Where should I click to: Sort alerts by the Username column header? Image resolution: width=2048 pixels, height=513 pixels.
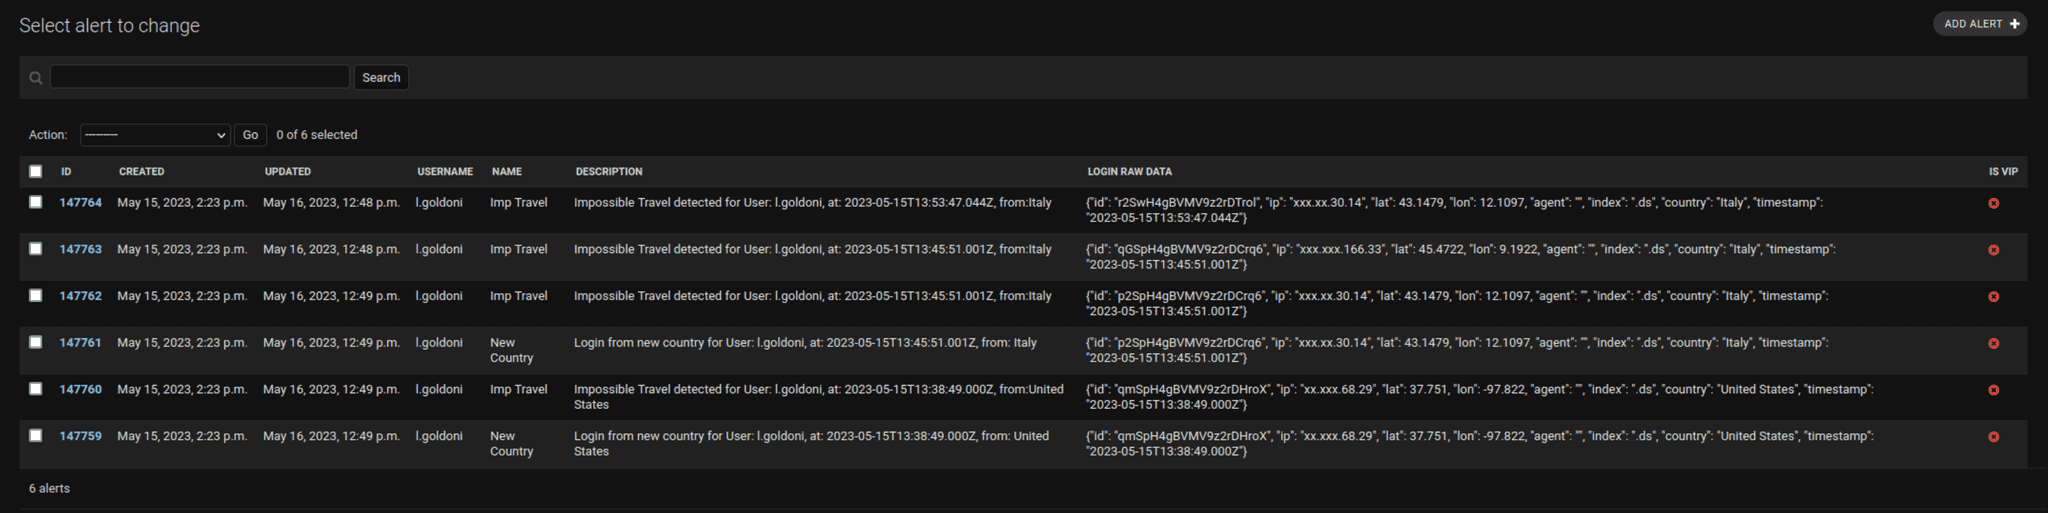(x=444, y=172)
